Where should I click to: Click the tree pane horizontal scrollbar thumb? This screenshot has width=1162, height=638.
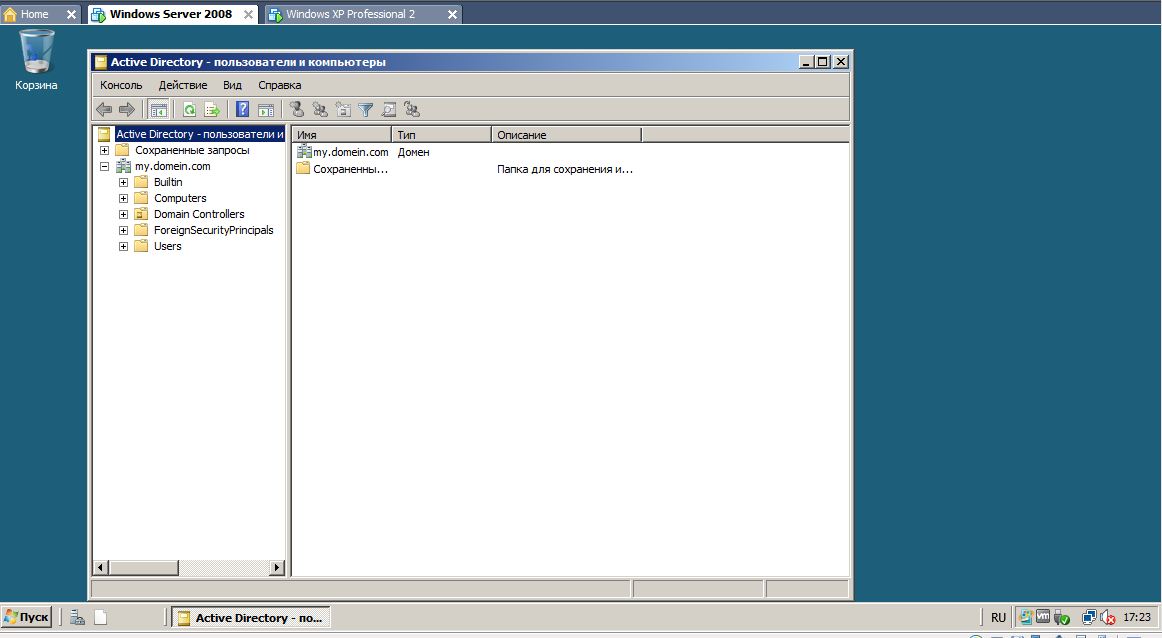tap(144, 568)
